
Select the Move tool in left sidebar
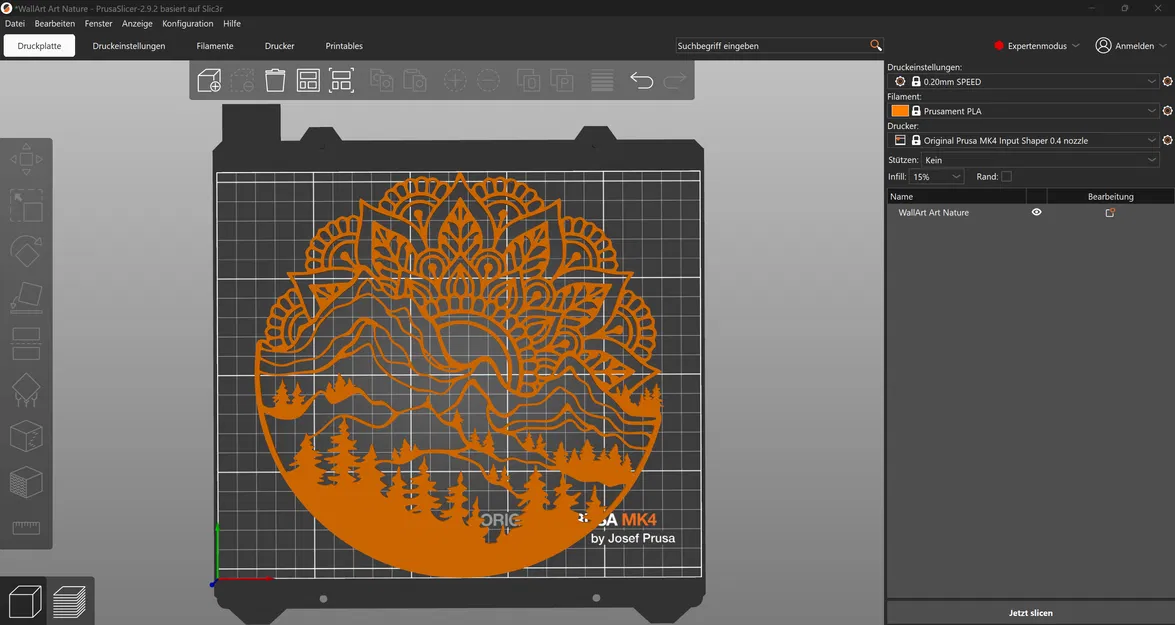click(26, 160)
